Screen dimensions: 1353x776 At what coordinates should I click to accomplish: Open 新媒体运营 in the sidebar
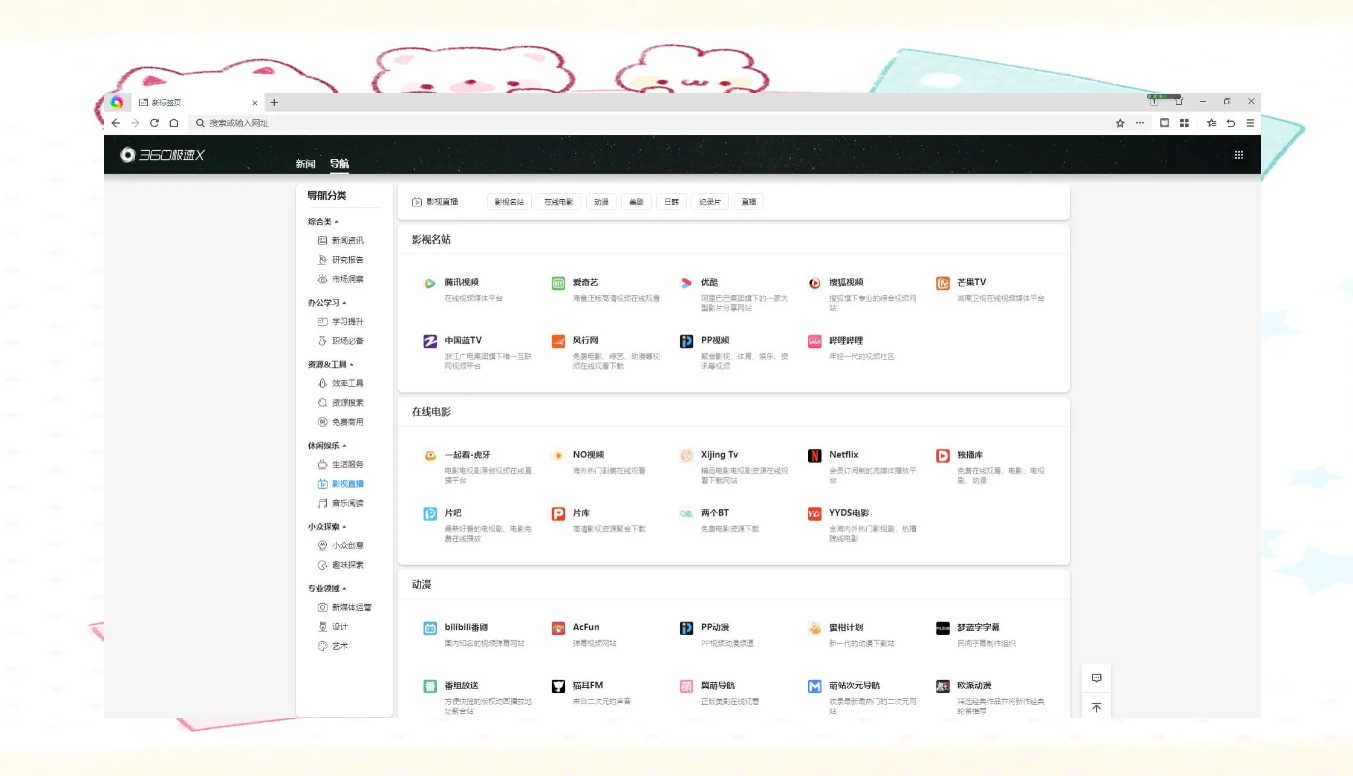(x=344, y=607)
